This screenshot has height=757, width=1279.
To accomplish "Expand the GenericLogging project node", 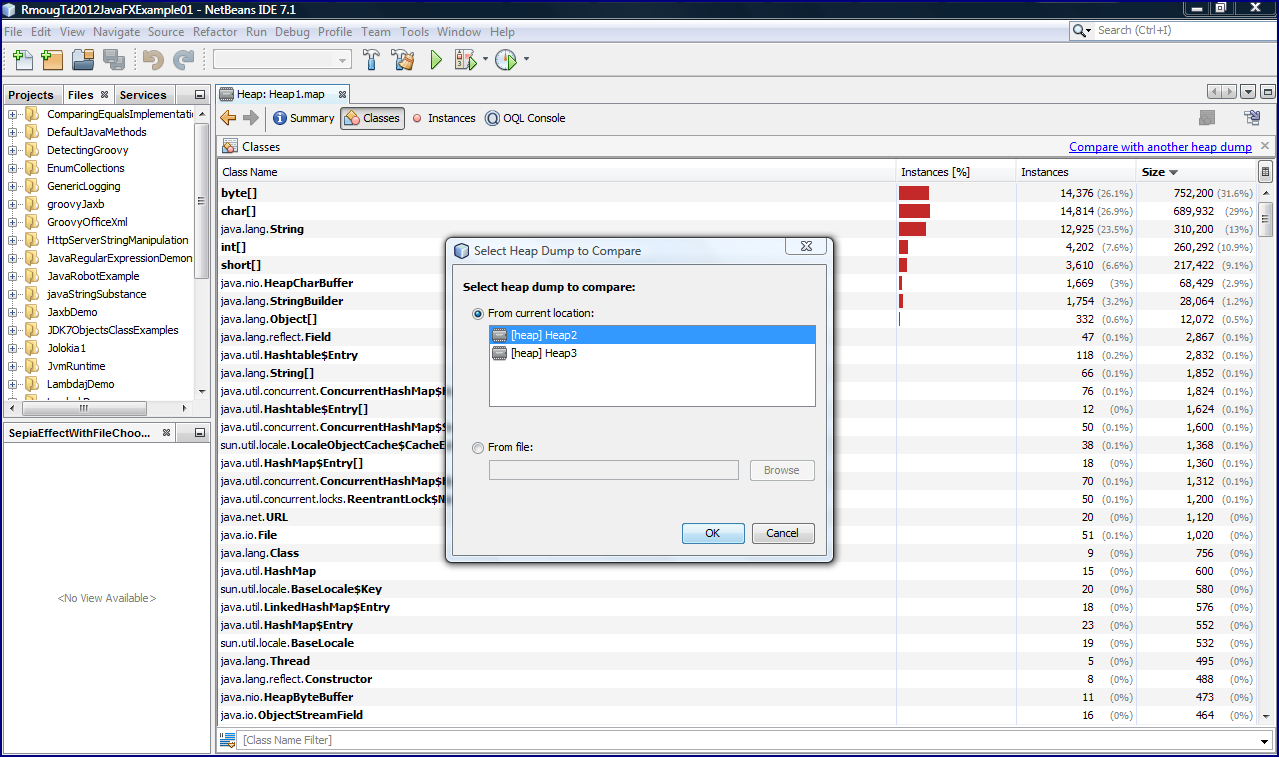I will click(x=13, y=186).
